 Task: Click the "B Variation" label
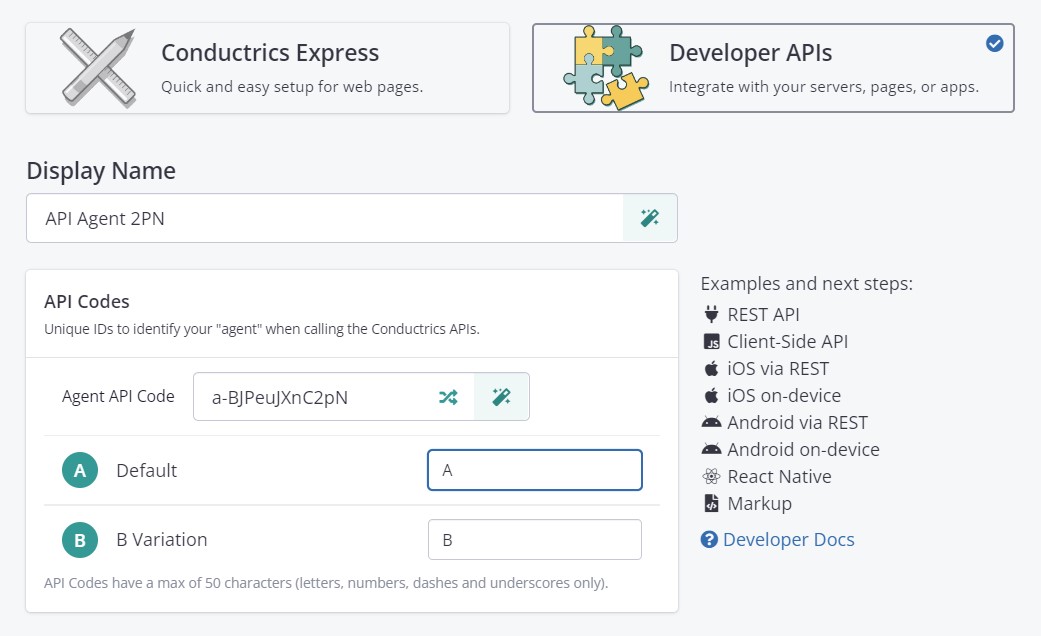[162, 540]
